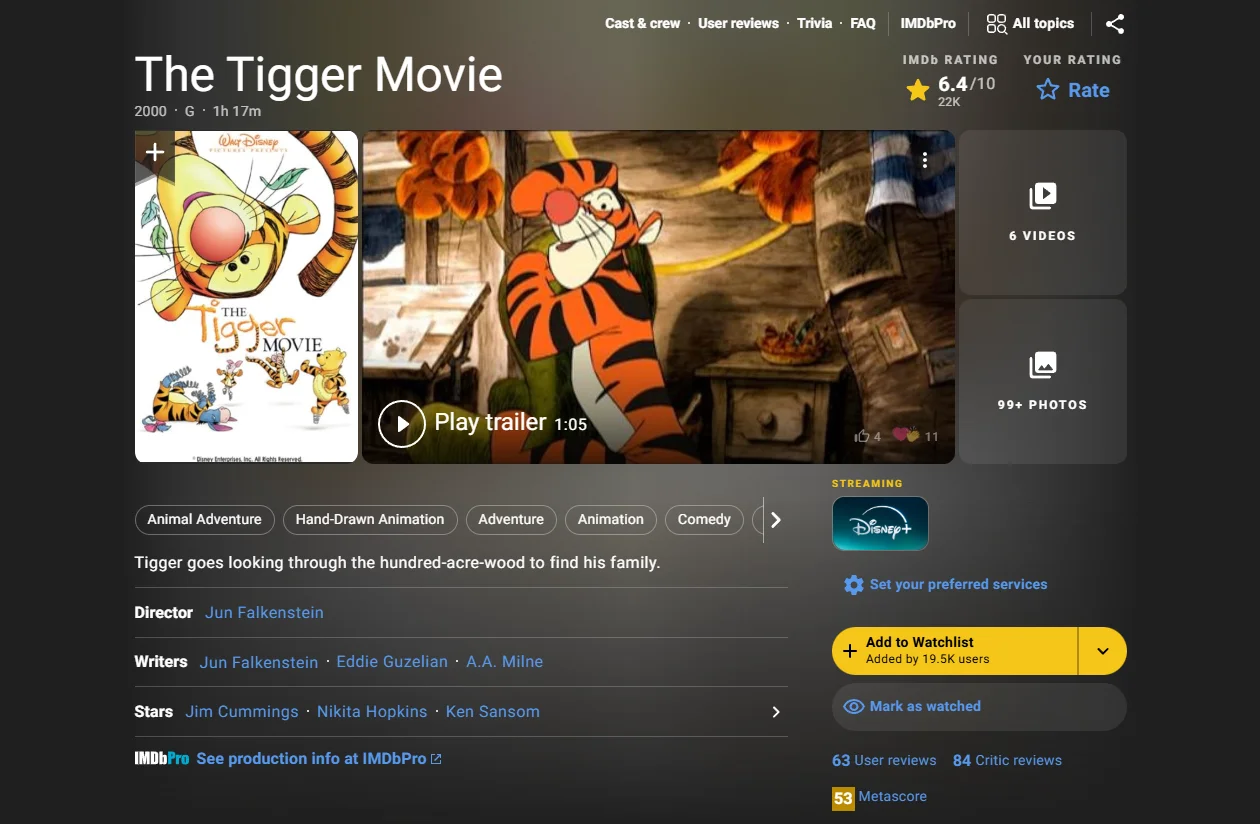Play the trailer
The width and height of the screenshot is (1260, 824).
(x=402, y=423)
